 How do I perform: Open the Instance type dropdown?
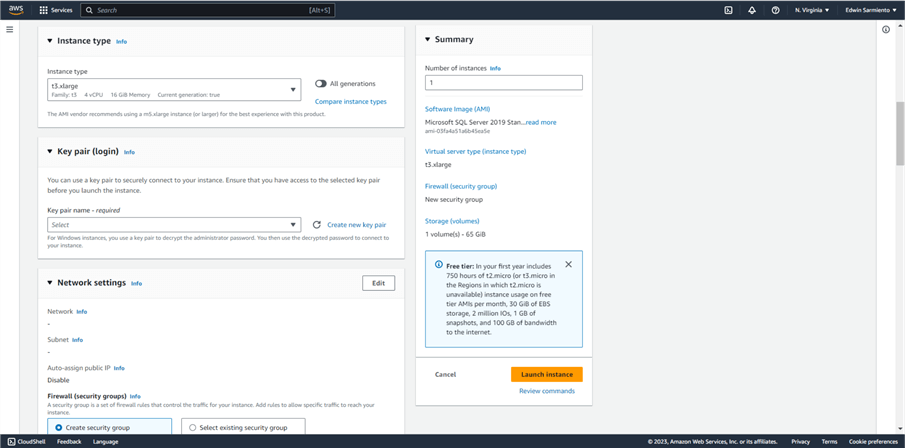pyautogui.click(x=174, y=90)
